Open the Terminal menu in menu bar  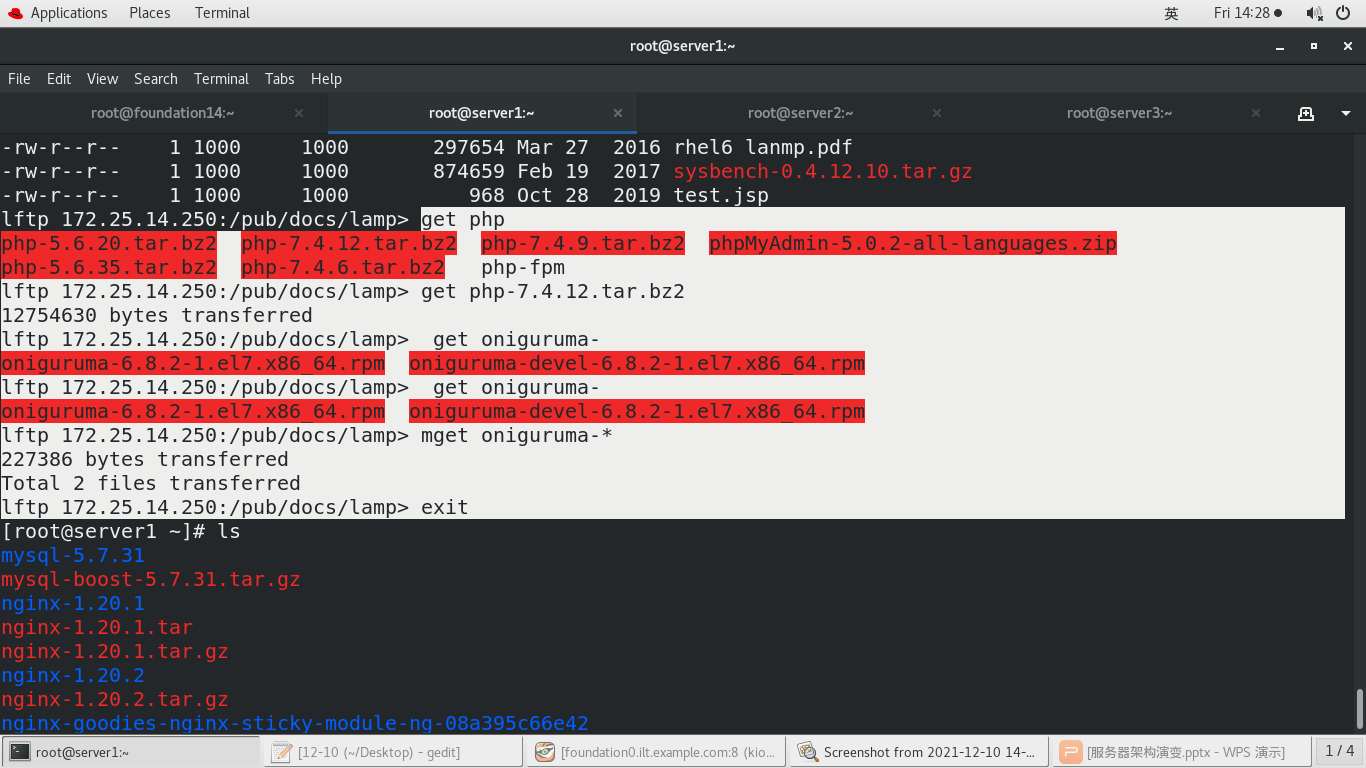221,79
